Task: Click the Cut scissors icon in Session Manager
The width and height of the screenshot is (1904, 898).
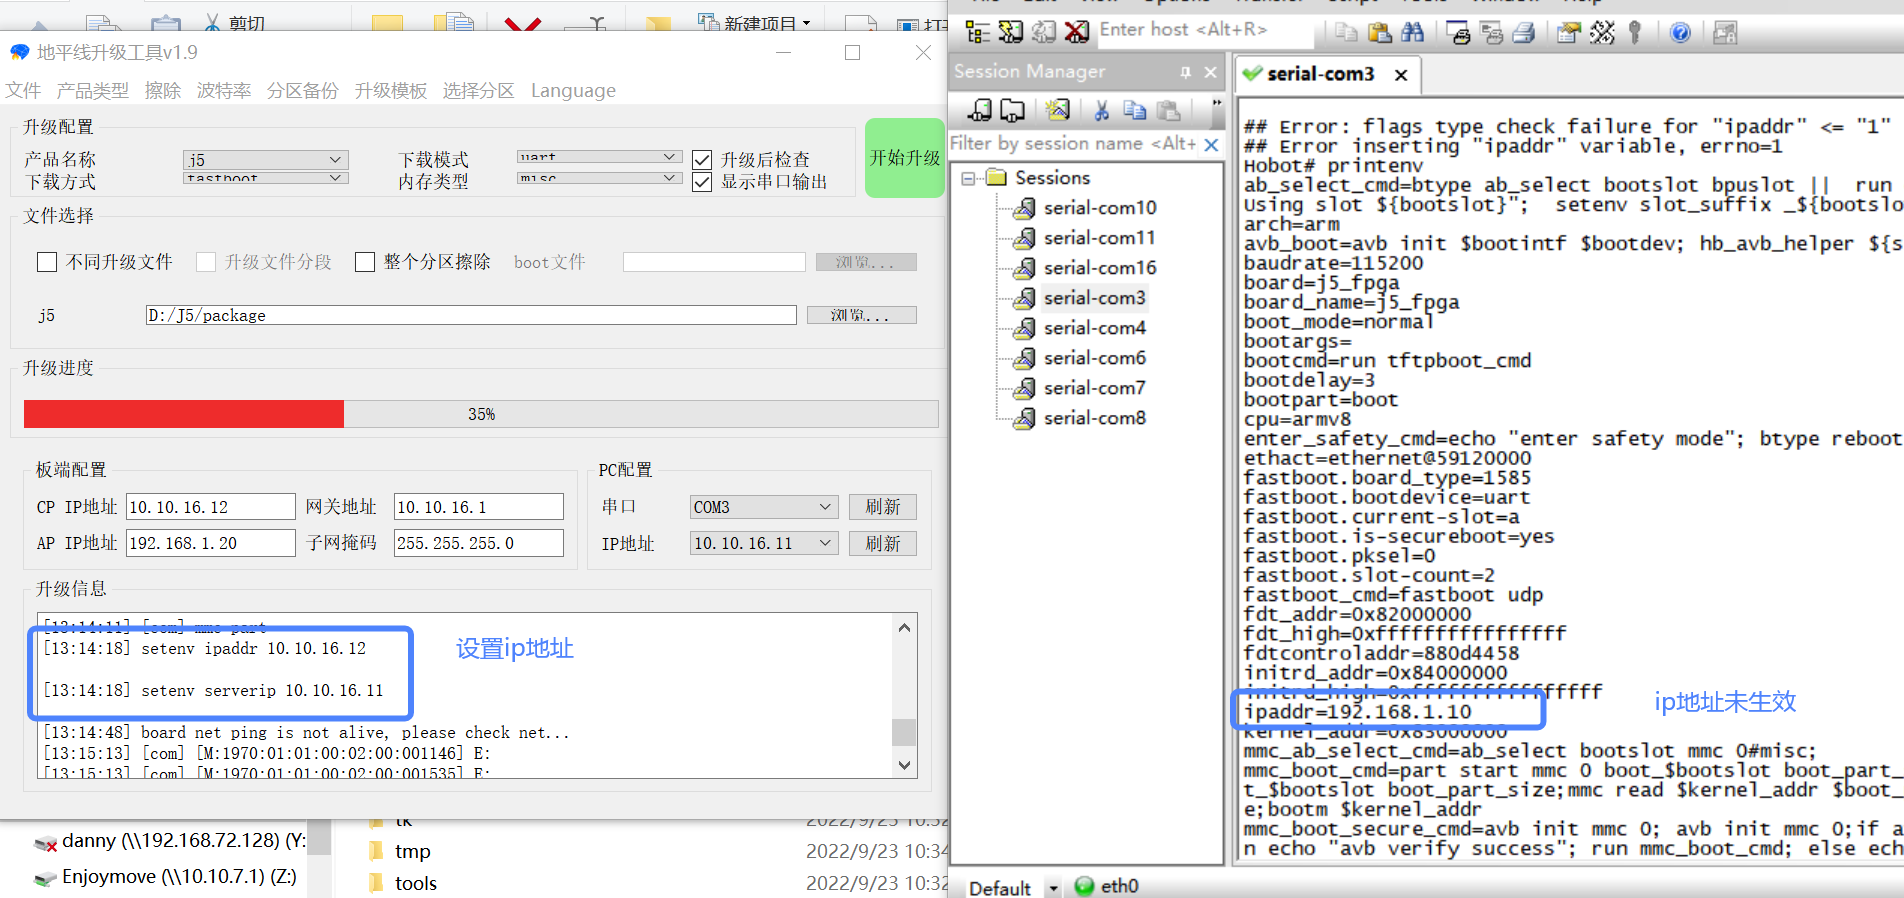Action: coord(1101,110)
